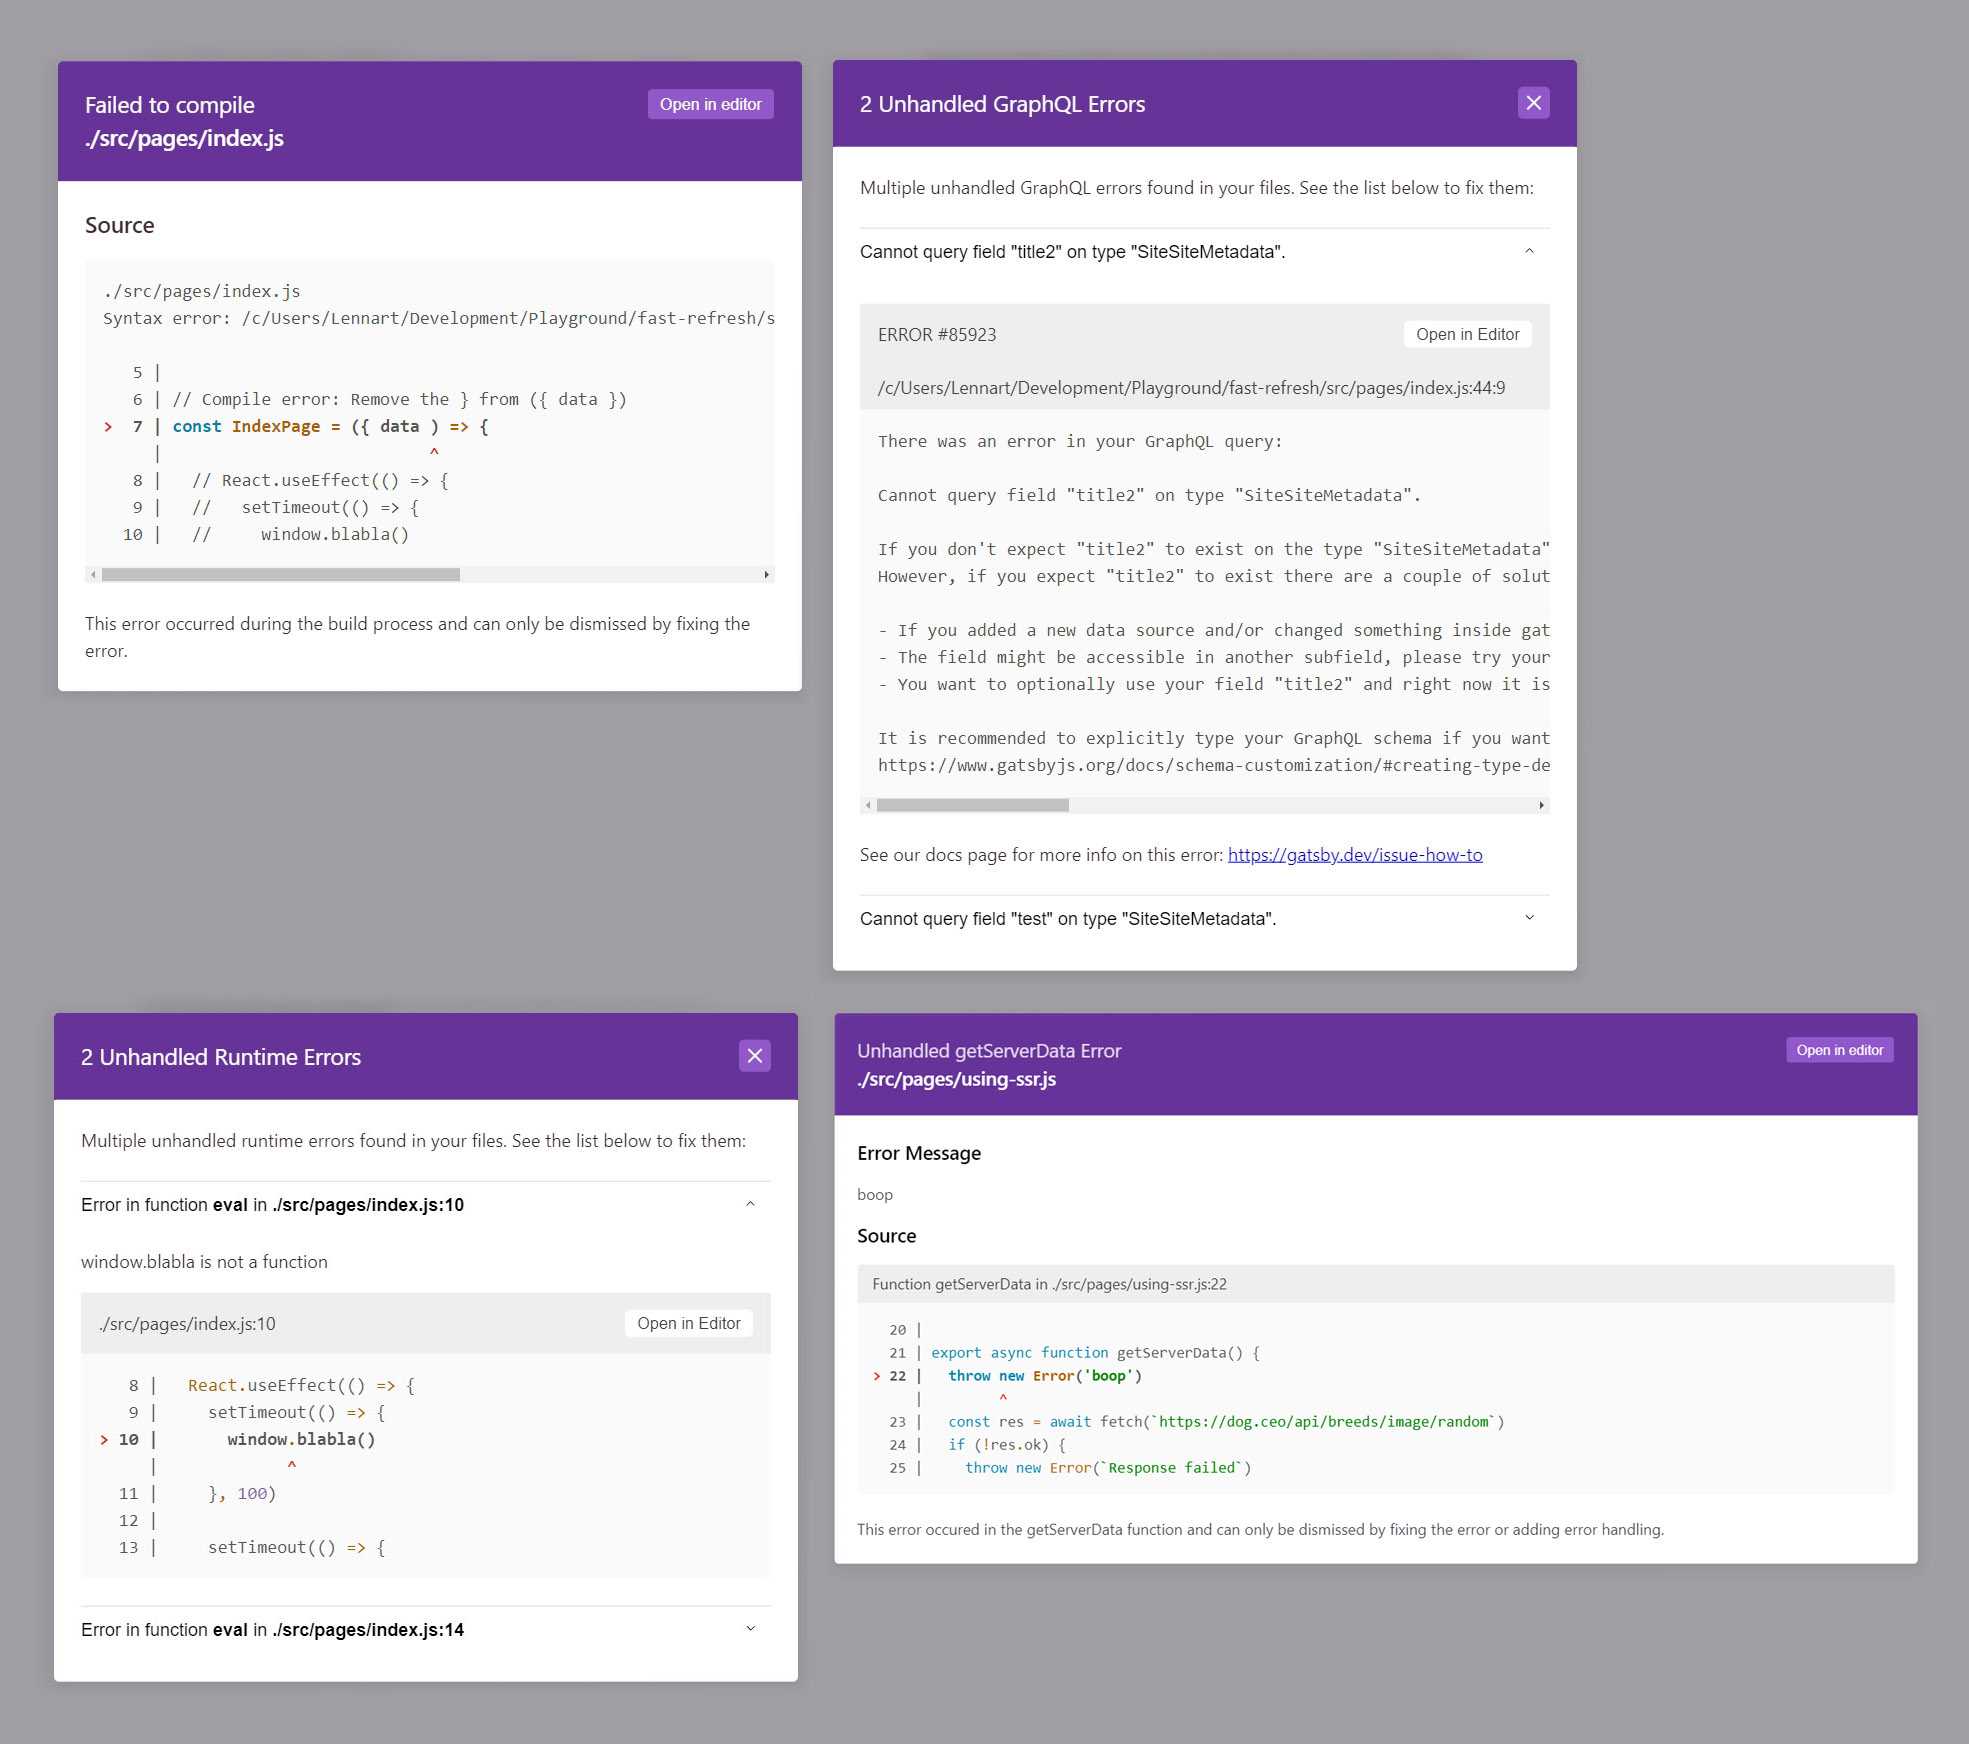
Task: Click Open in editor on compile error
Action: pyautogui.click(x=710, y=105)
